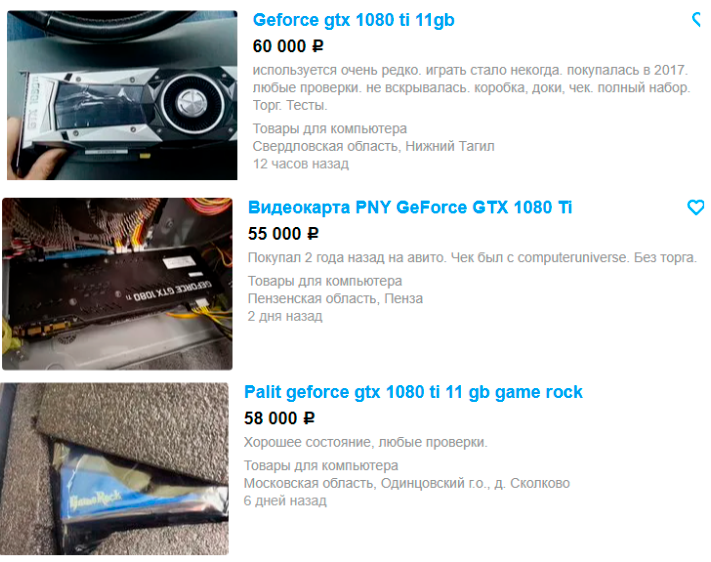This screenshot has width=711, height=562.
Task: Open Товары для компьютера category under PNY listing
Action: (x=325, y=281)
